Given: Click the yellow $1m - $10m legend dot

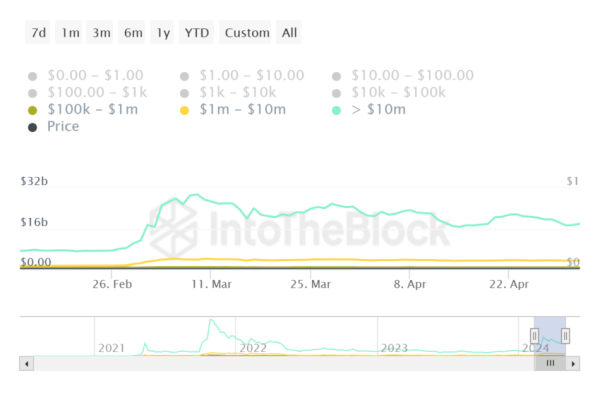Looking at the screenshot, I should click(x=184, y=109).
